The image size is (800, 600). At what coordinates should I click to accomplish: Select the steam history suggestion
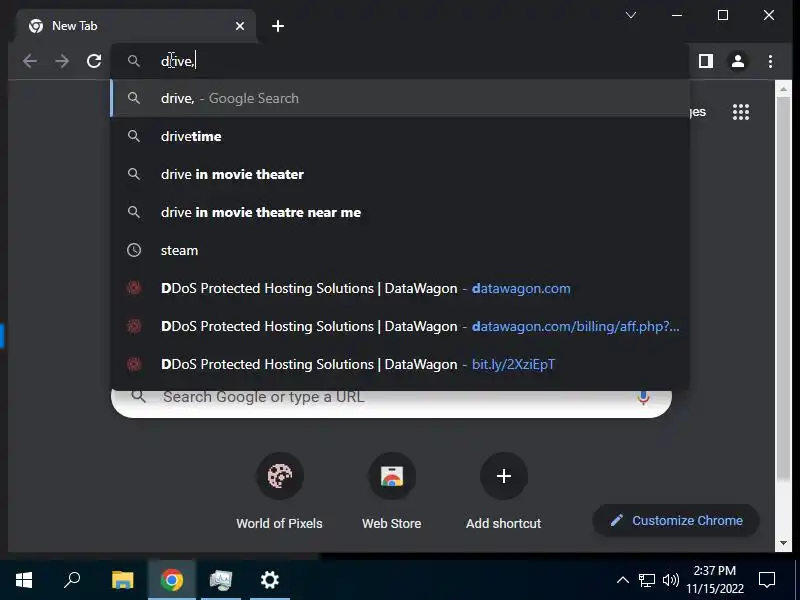coord(399,251)
